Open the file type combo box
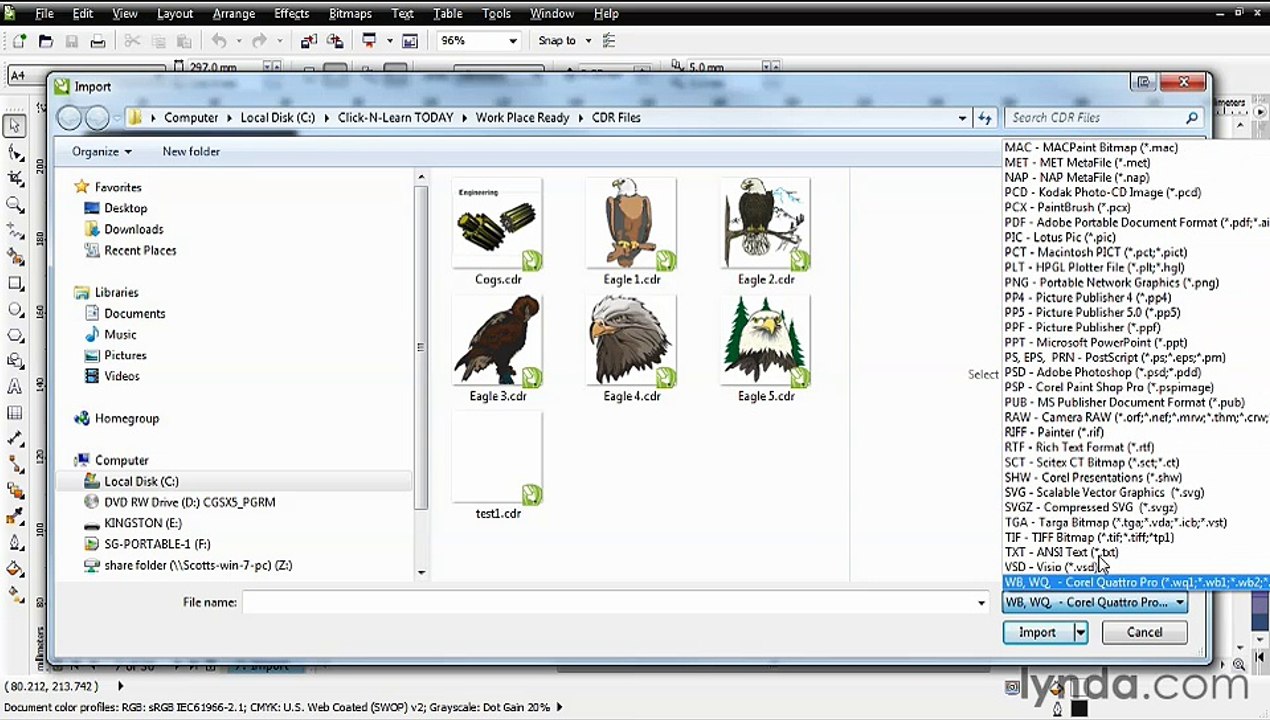Image resolution: width=1270 pixels, height=720 pixels. 1095,603
